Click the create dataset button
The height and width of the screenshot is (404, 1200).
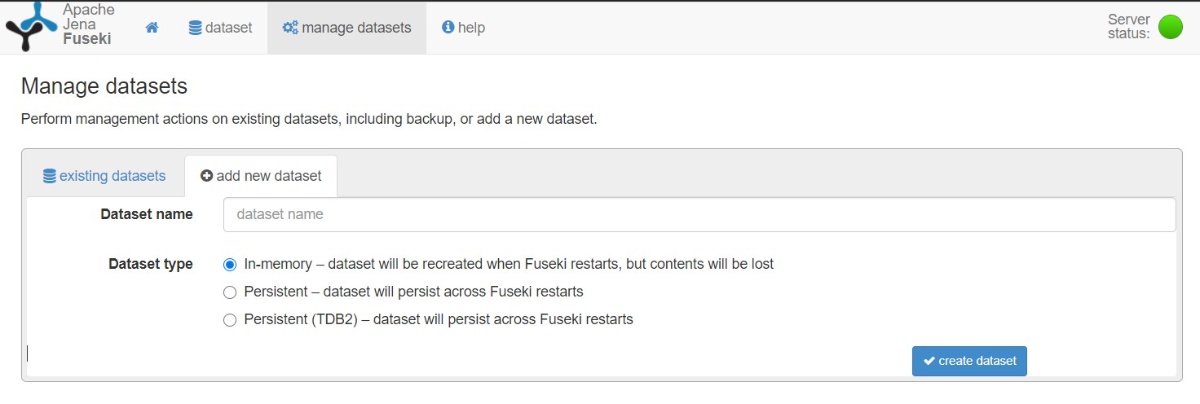[x=969, y=361]
